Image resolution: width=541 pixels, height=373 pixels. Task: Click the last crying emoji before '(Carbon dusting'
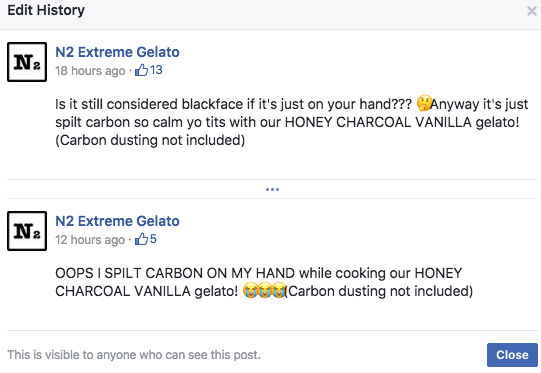(279, 290)
